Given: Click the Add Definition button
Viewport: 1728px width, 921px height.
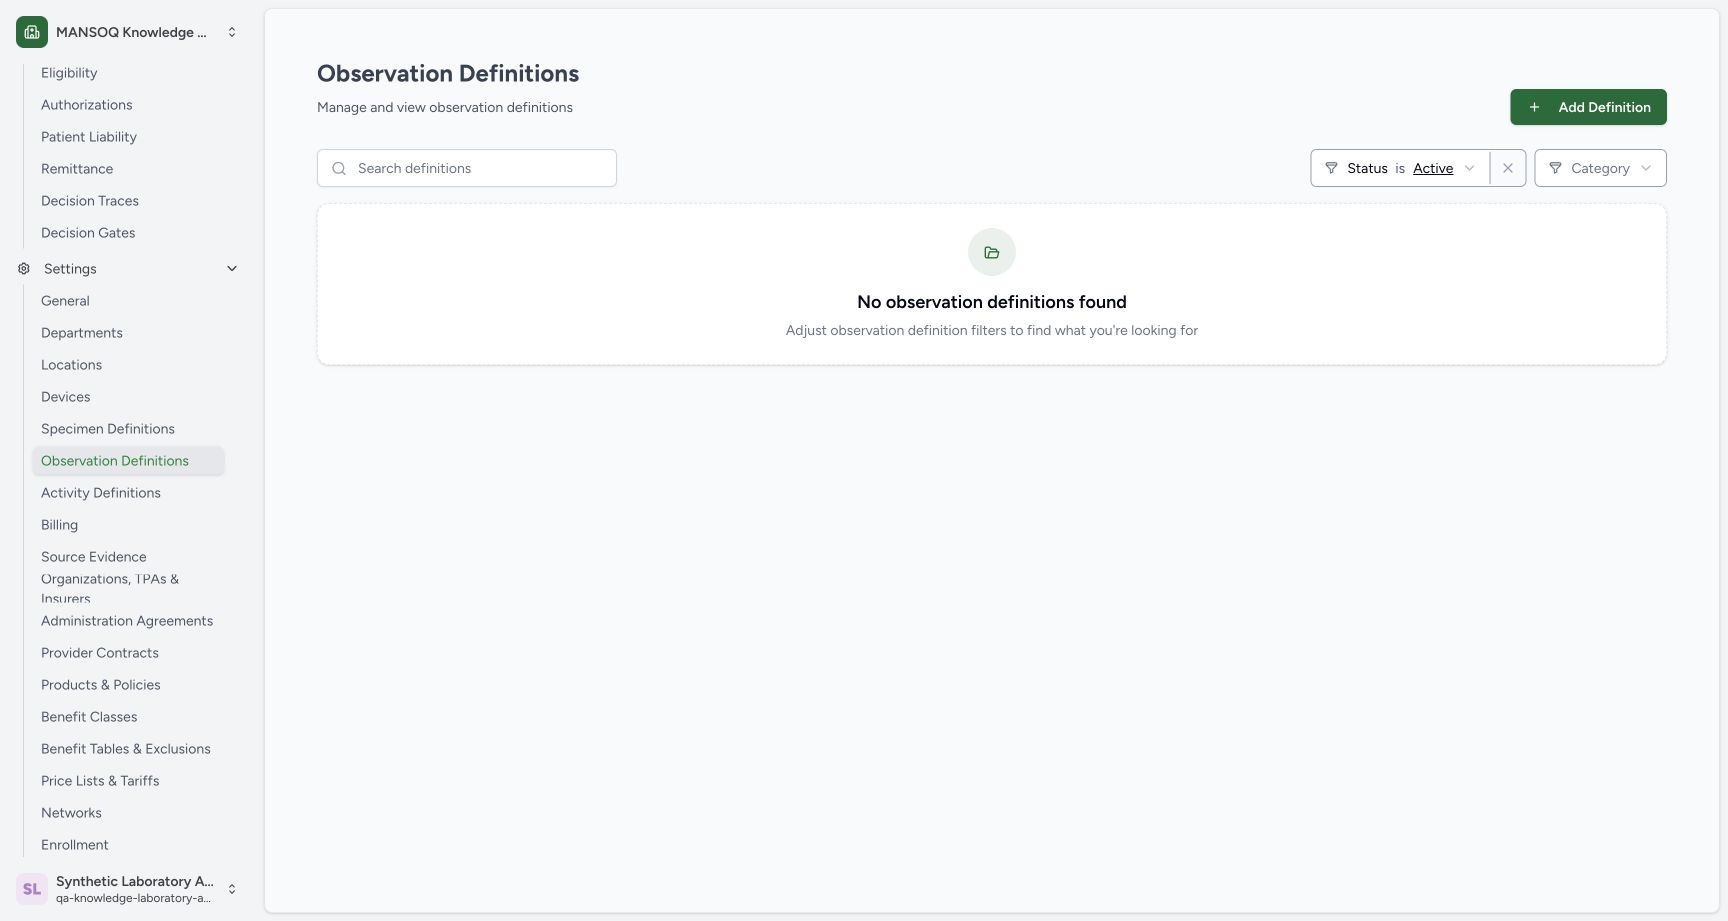Looking at the screenshot, I should coord(1588,107).
